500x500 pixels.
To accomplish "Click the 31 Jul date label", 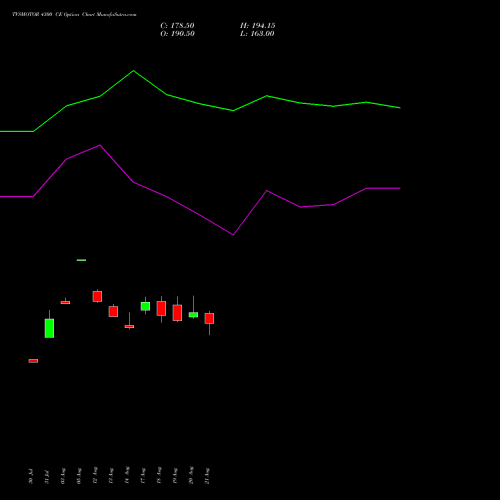I will point(47,477).
